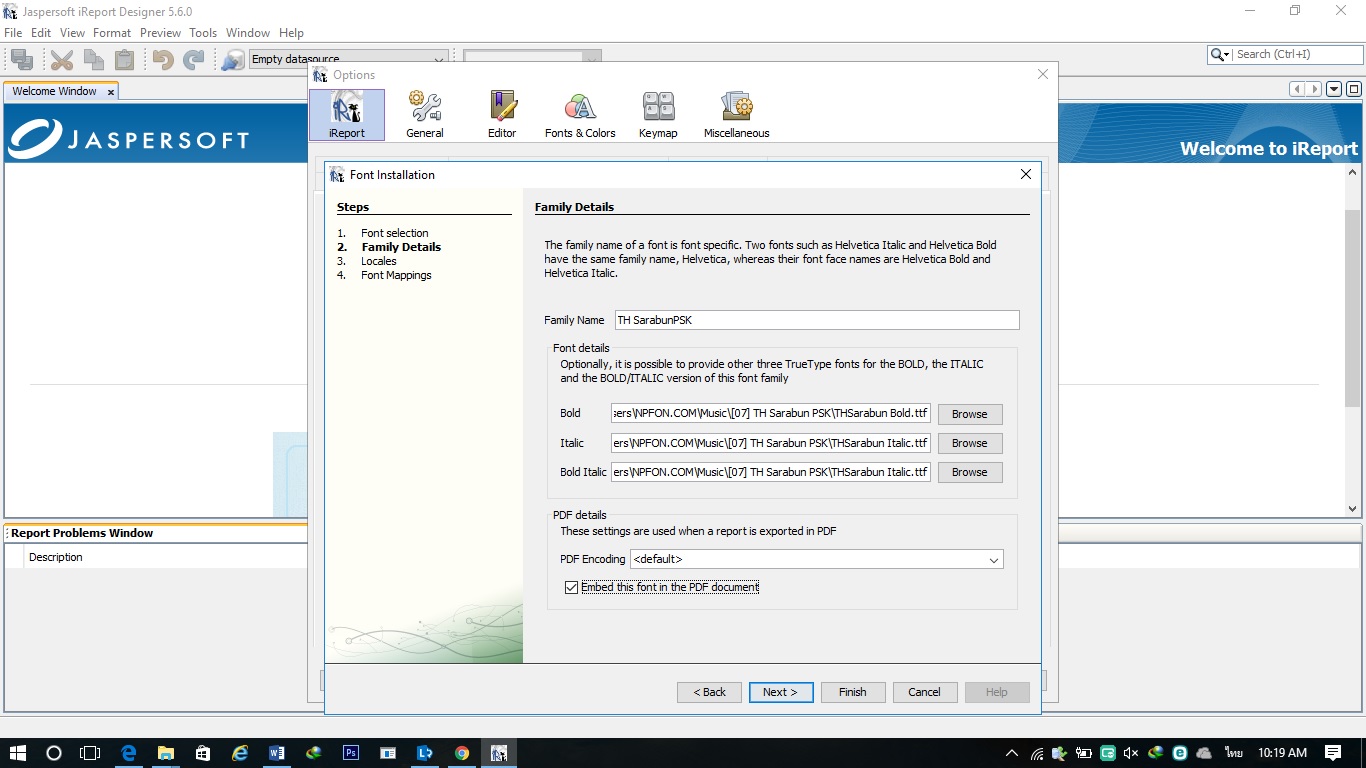Open the Window menu

click(x=248, y=33)
